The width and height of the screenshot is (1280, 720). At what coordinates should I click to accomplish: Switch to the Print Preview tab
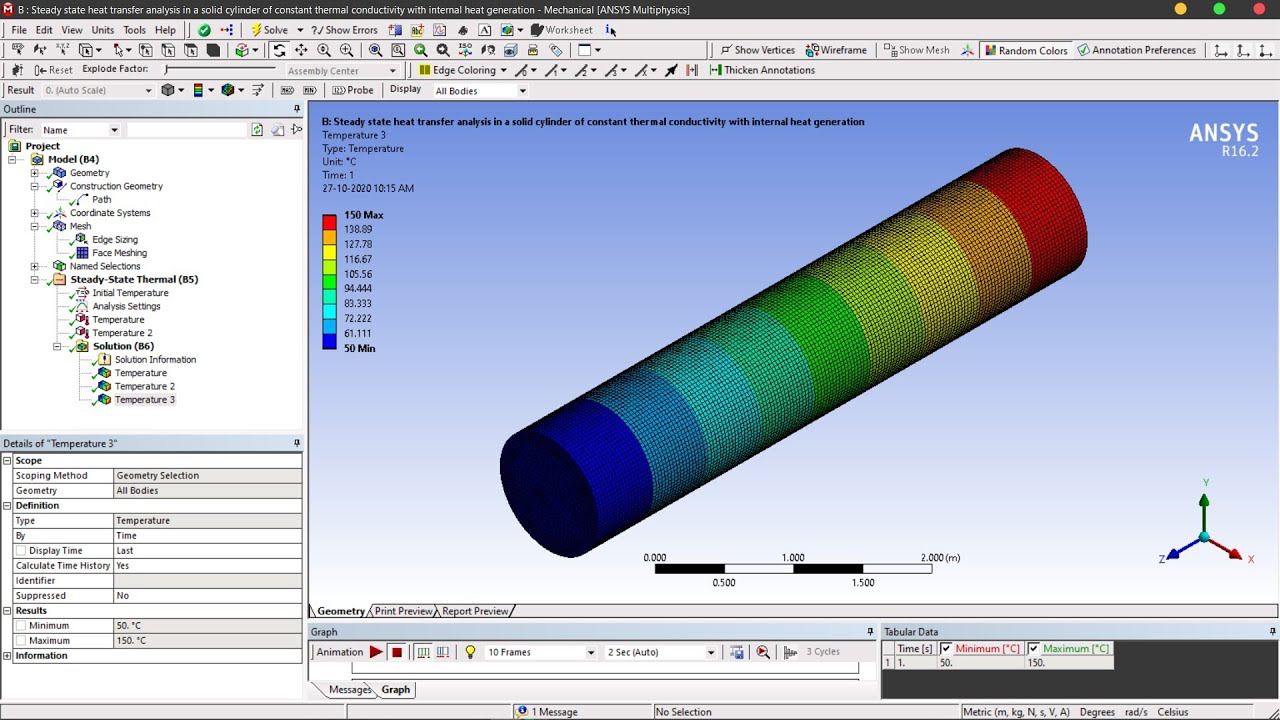coord(404,611)
